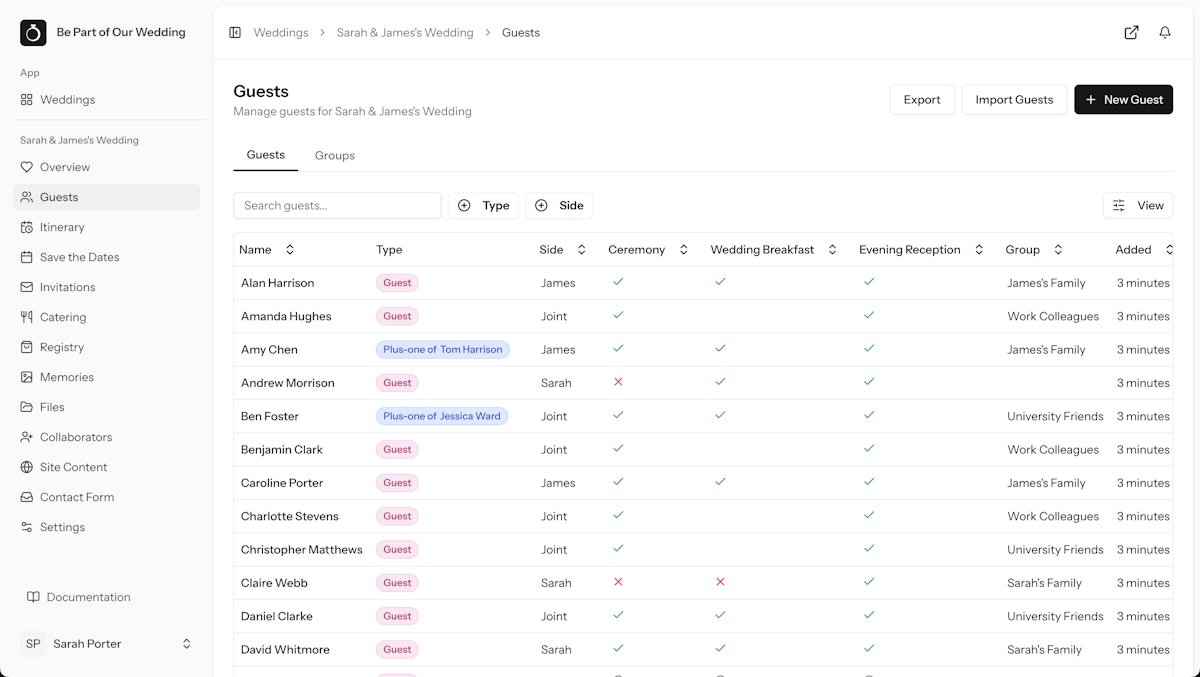
Task: Click the Weddings grid icon
Action: [27, 100]
